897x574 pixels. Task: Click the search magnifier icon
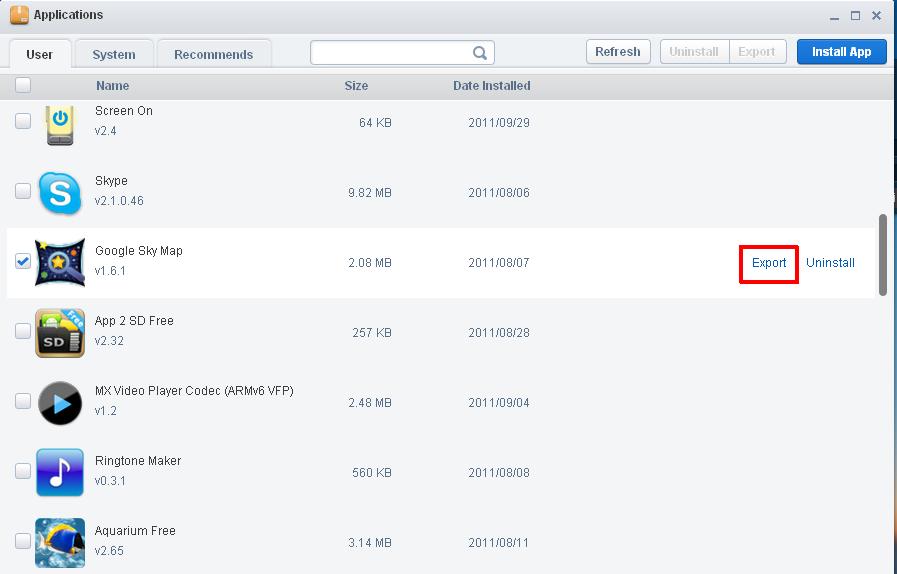[x=479, y=53]
